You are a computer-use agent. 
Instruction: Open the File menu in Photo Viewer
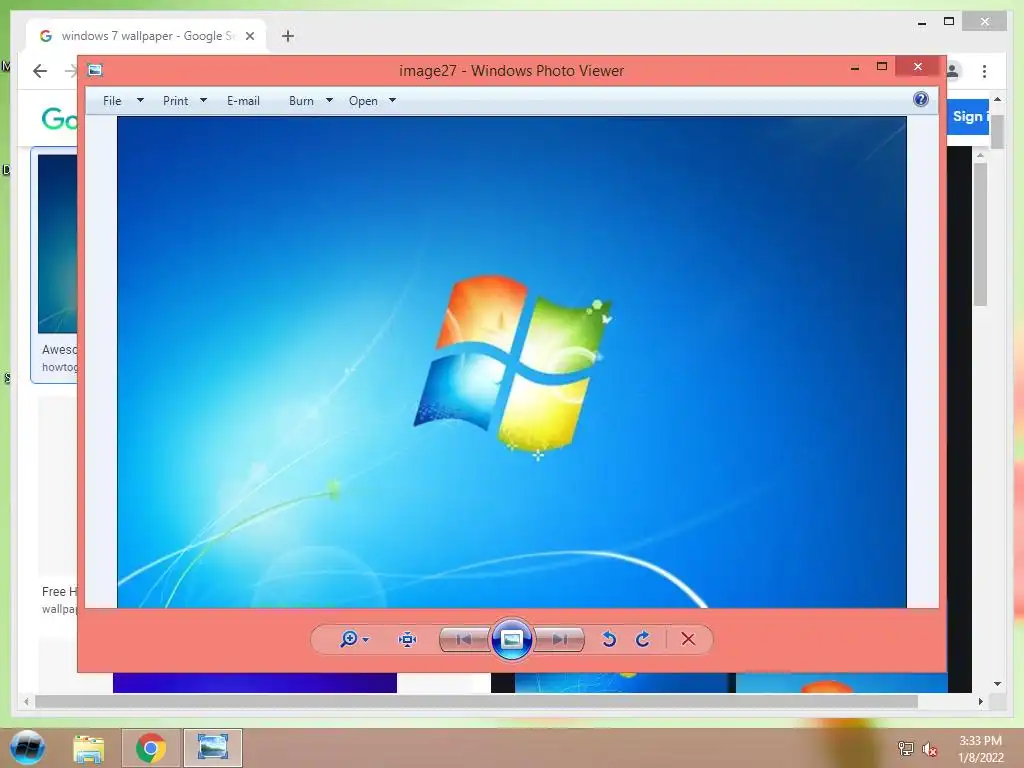pos(112,101)
